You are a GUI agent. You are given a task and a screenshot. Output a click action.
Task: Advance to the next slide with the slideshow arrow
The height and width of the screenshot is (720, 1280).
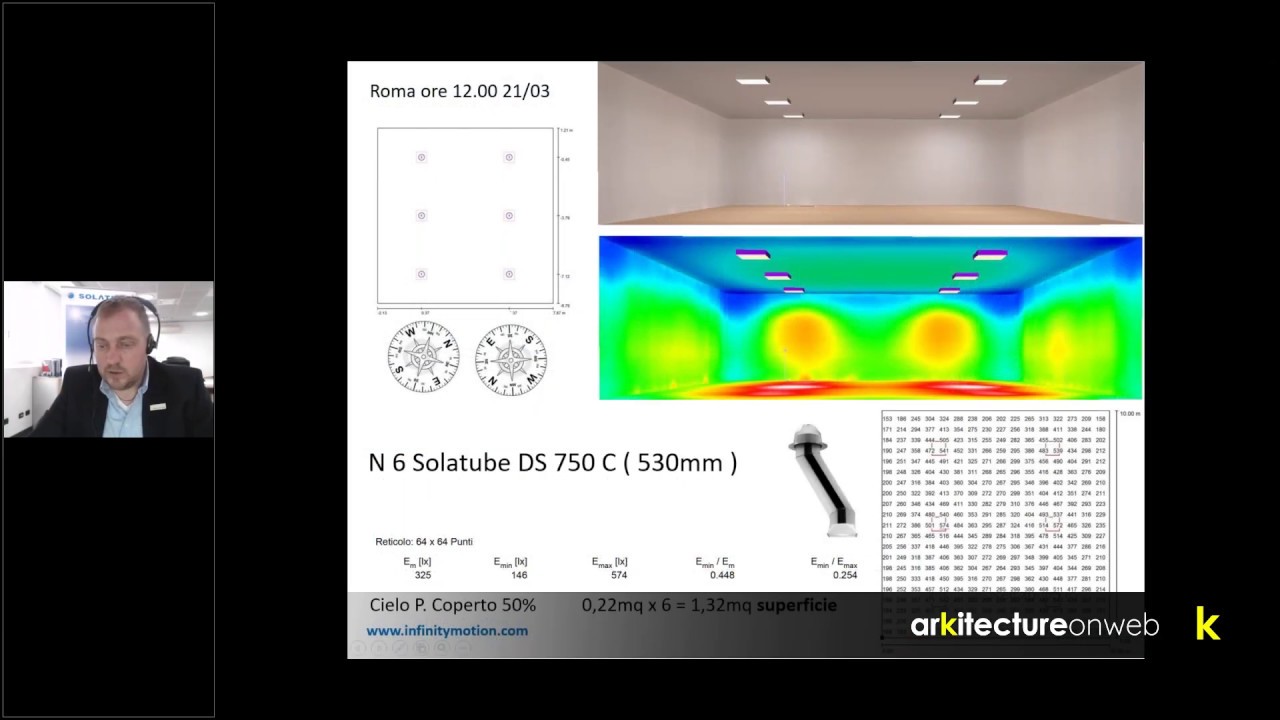pos(380,648)
